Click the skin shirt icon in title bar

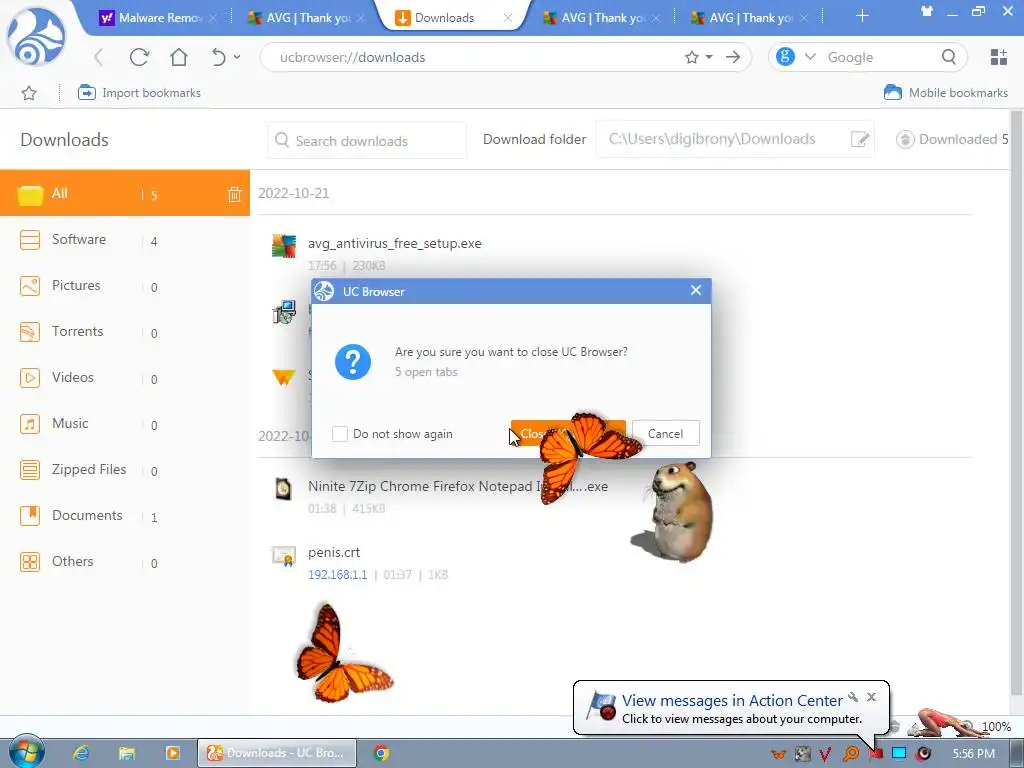pyautogui.click(x=926, y=11)
